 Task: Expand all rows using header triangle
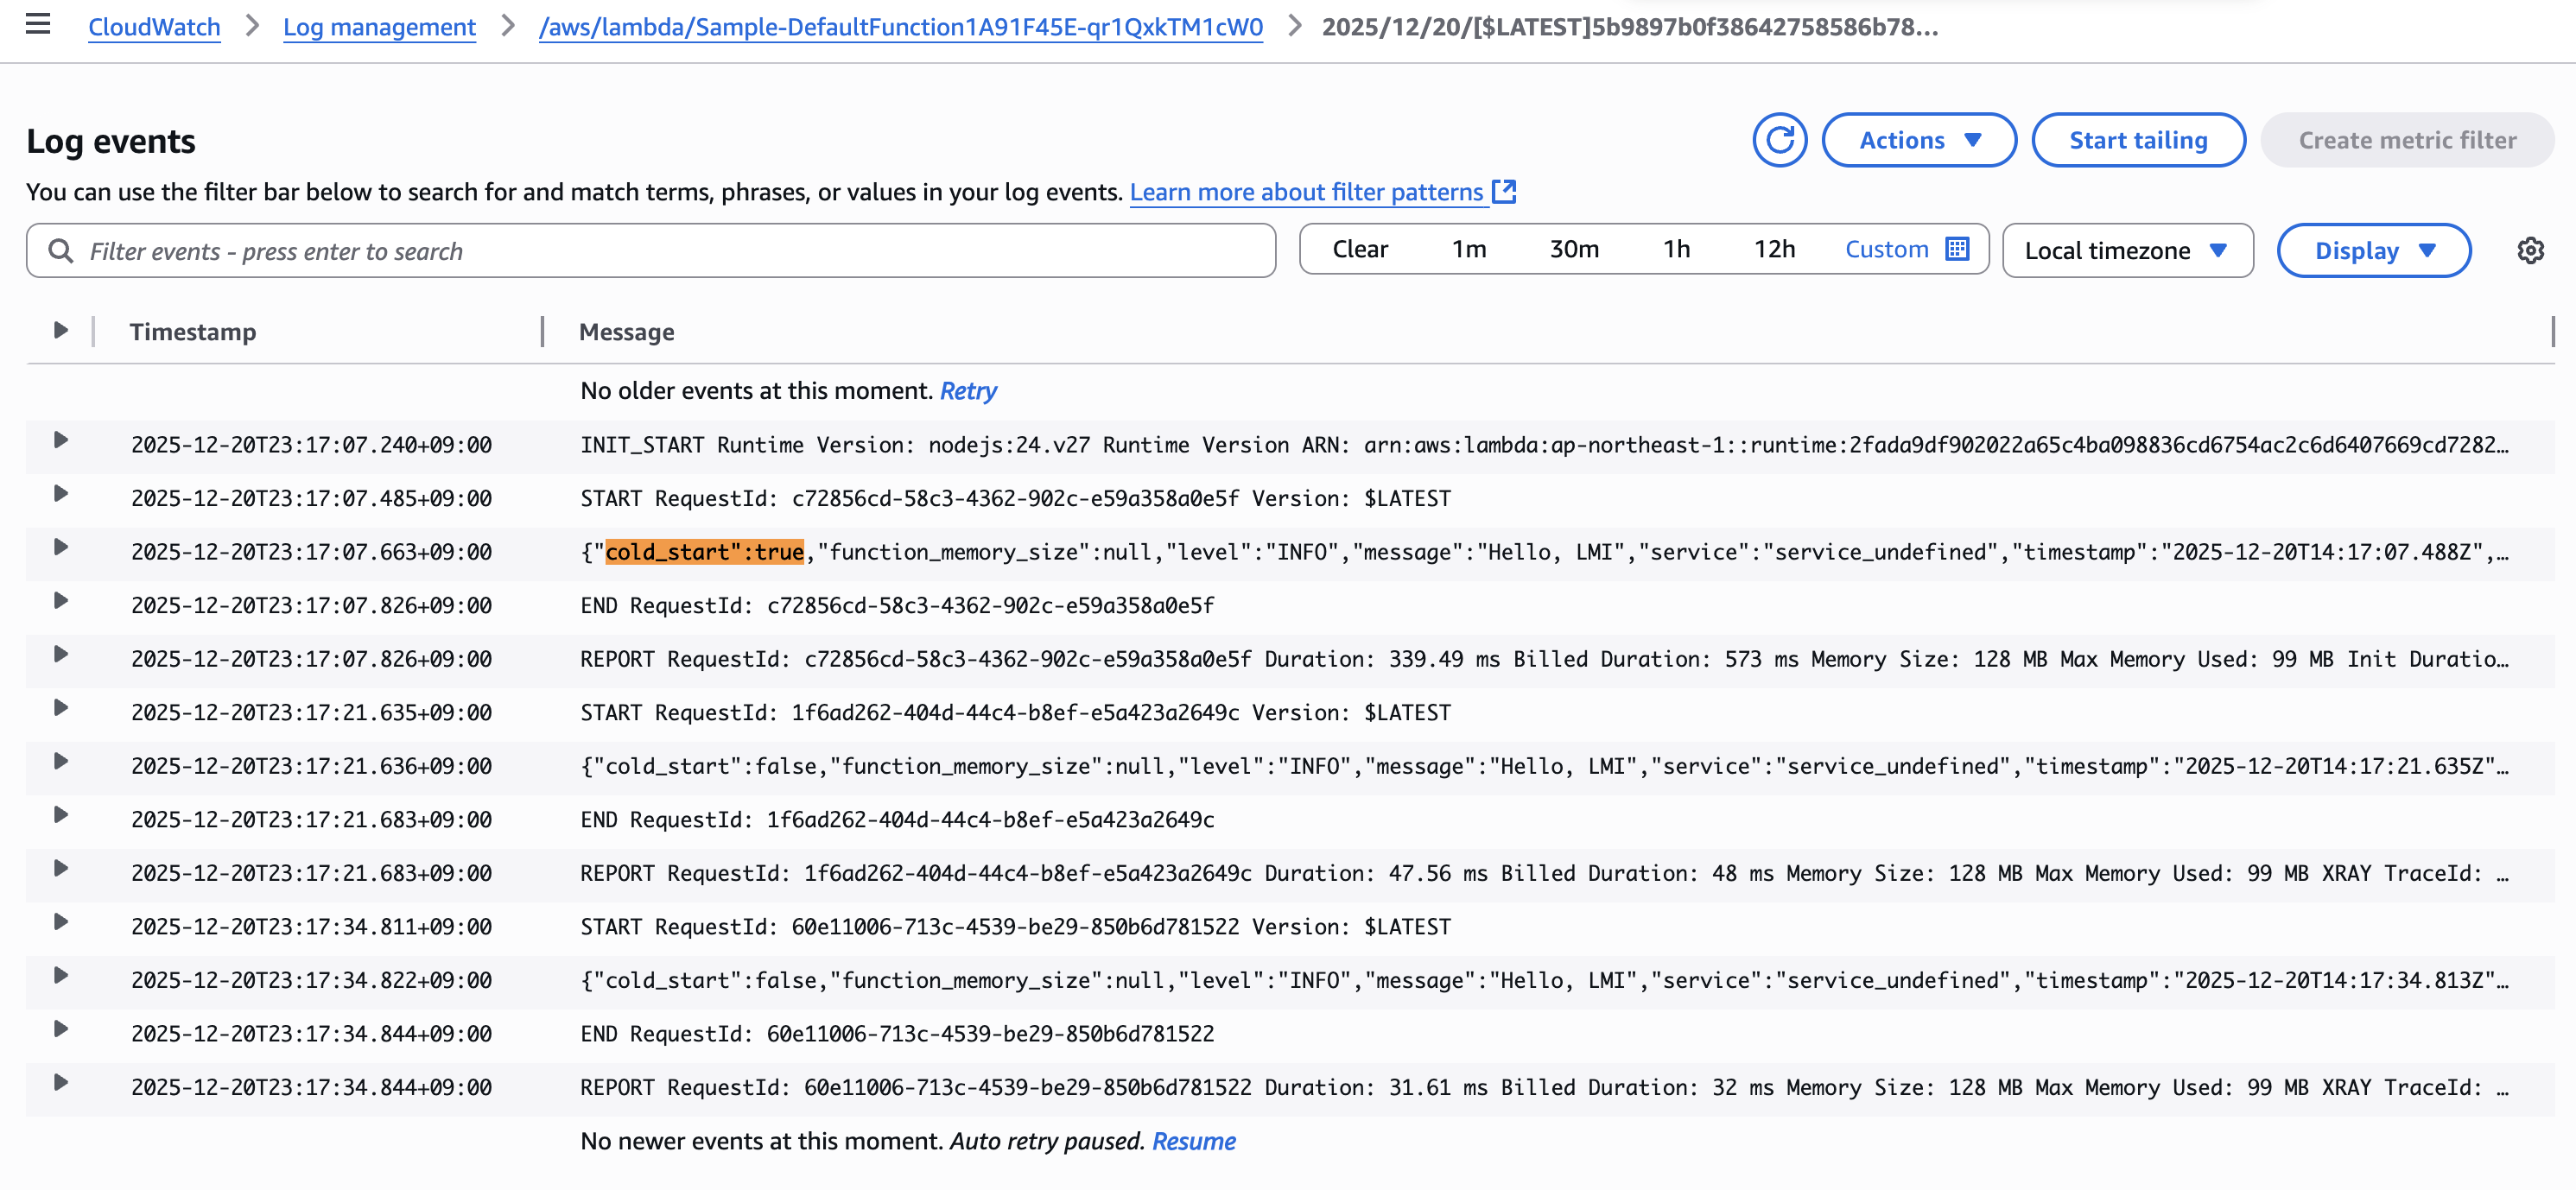60,331
